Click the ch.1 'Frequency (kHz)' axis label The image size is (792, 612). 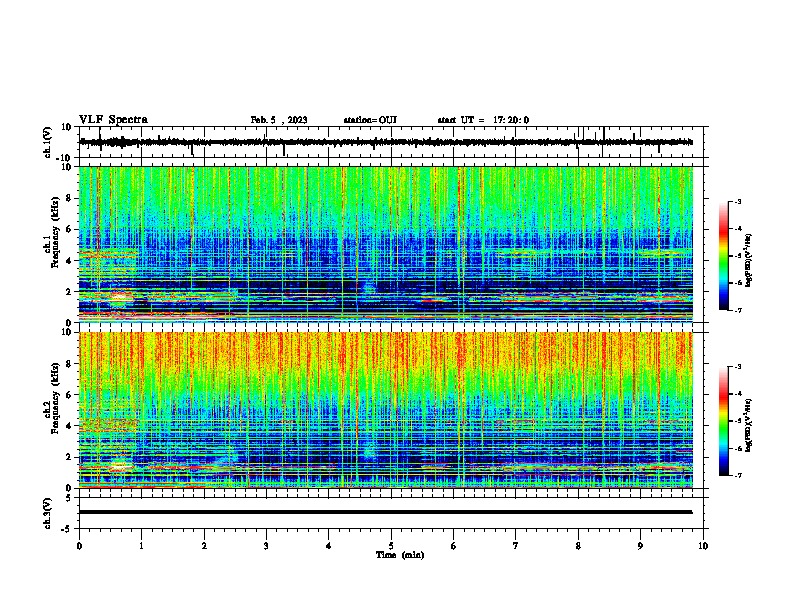point(56,233)
